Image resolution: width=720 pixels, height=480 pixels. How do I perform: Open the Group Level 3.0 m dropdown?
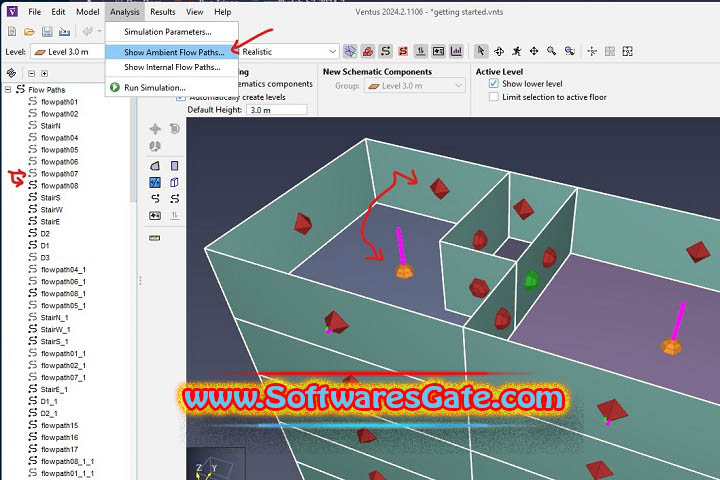pos(415,86)
